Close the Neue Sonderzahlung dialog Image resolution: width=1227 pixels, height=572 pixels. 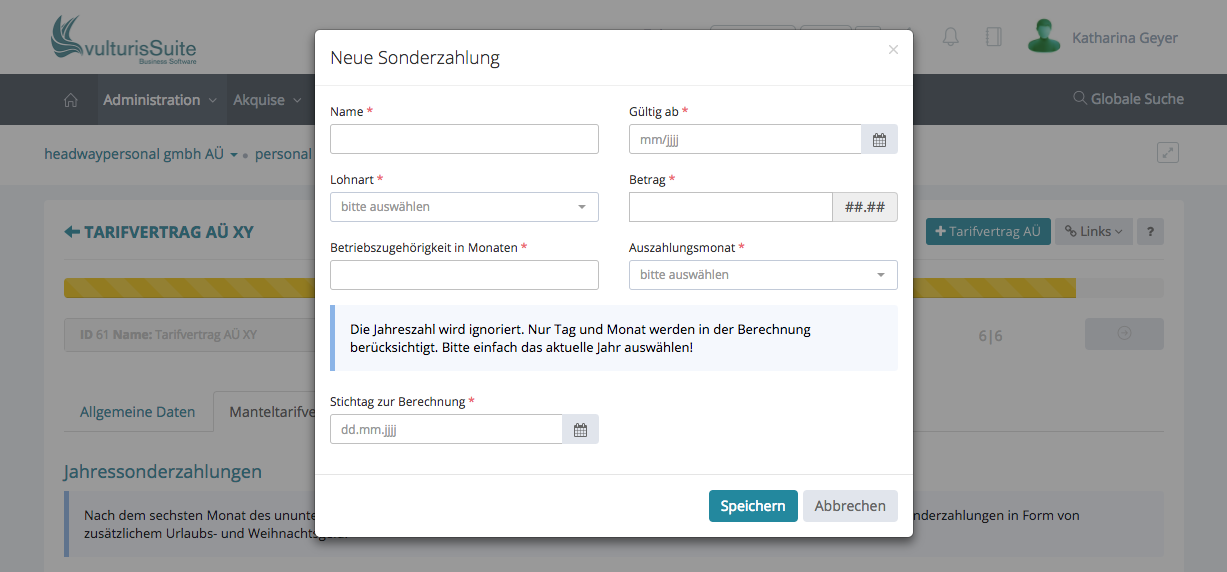(x=893, y=50)
